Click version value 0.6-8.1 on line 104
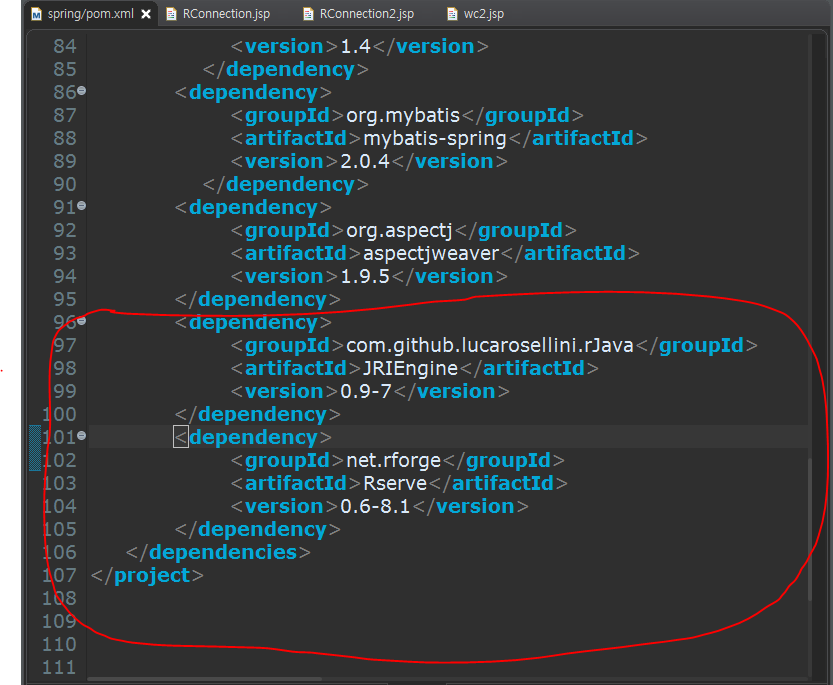Screen dimensions: 833x685 [375, 506]
